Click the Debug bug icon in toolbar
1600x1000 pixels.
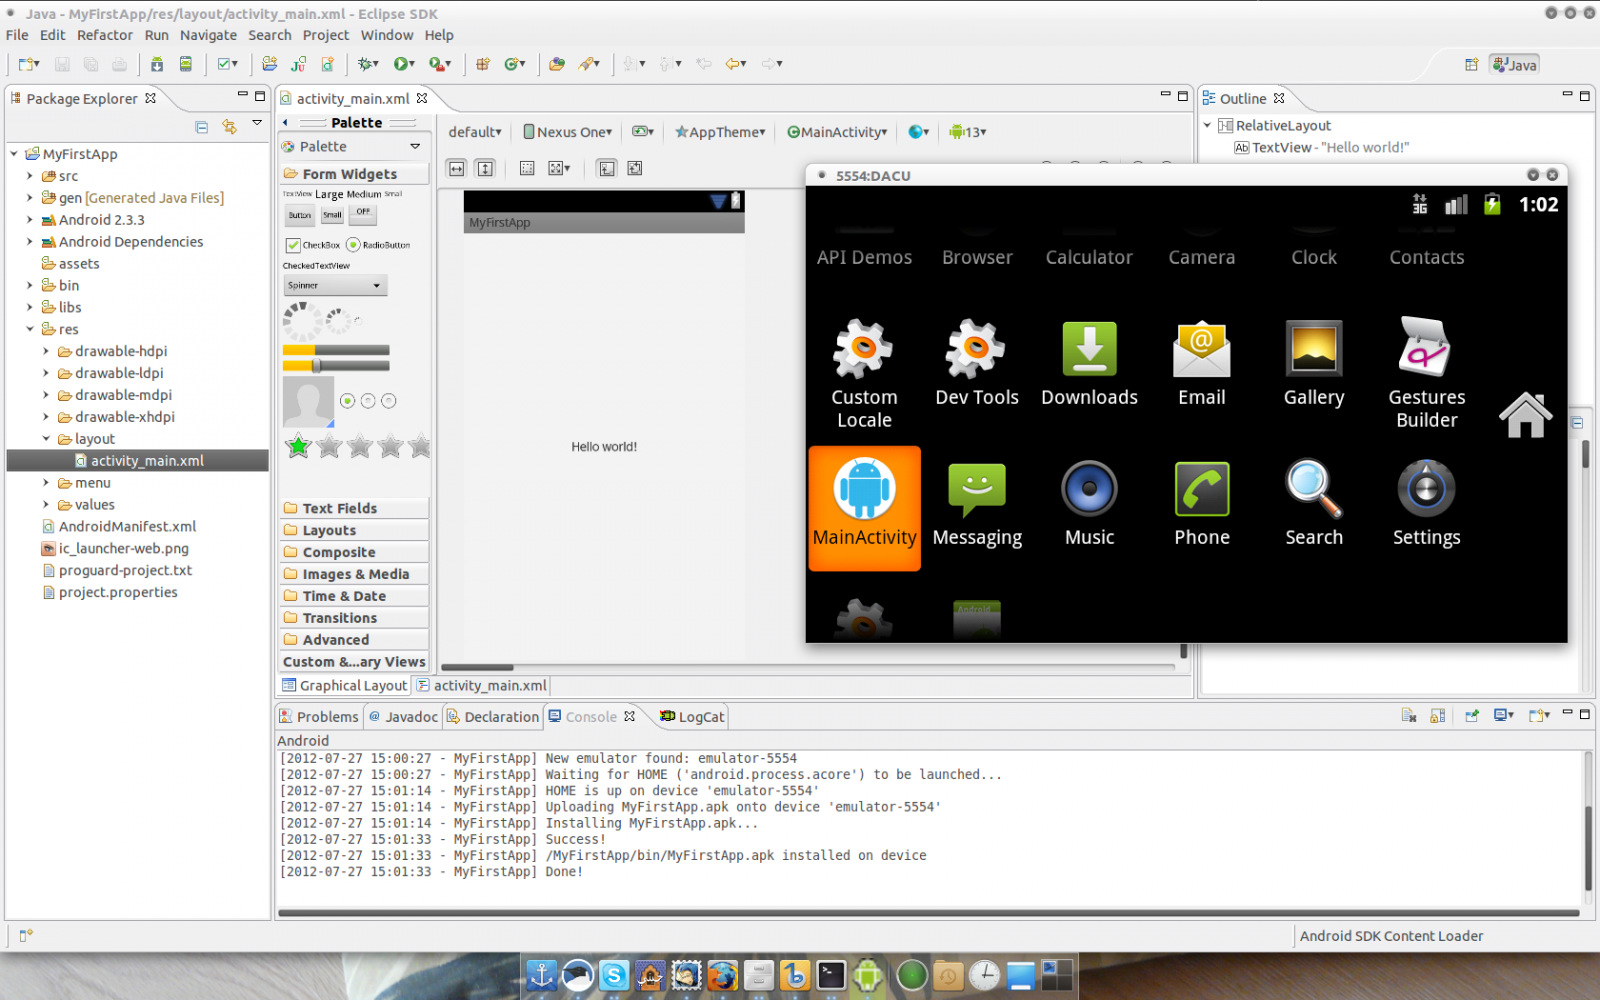(367, 64)
